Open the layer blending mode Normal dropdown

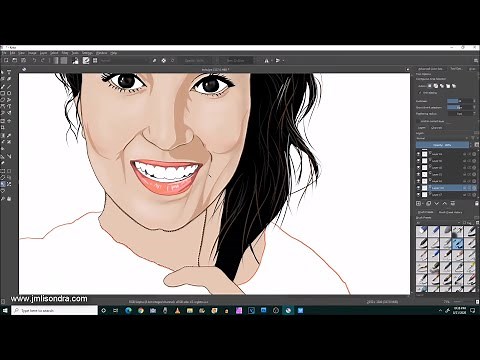(x=442, y=138)
